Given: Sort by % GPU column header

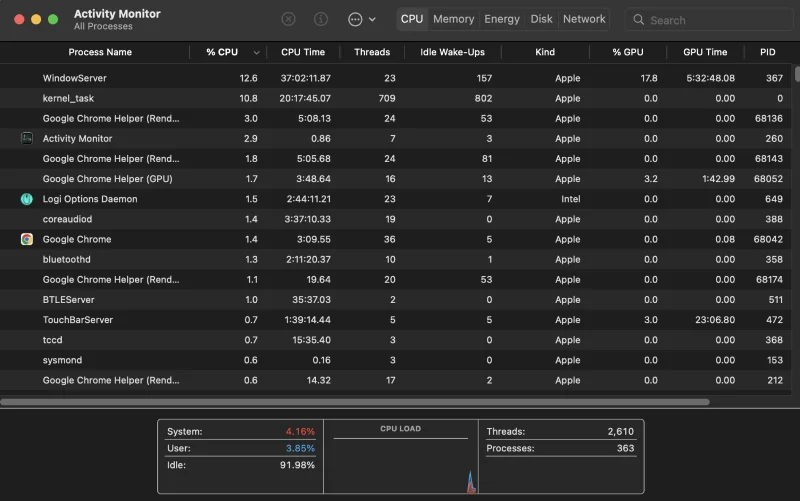Looking at the screenshot, I should [x=628, y=52].
